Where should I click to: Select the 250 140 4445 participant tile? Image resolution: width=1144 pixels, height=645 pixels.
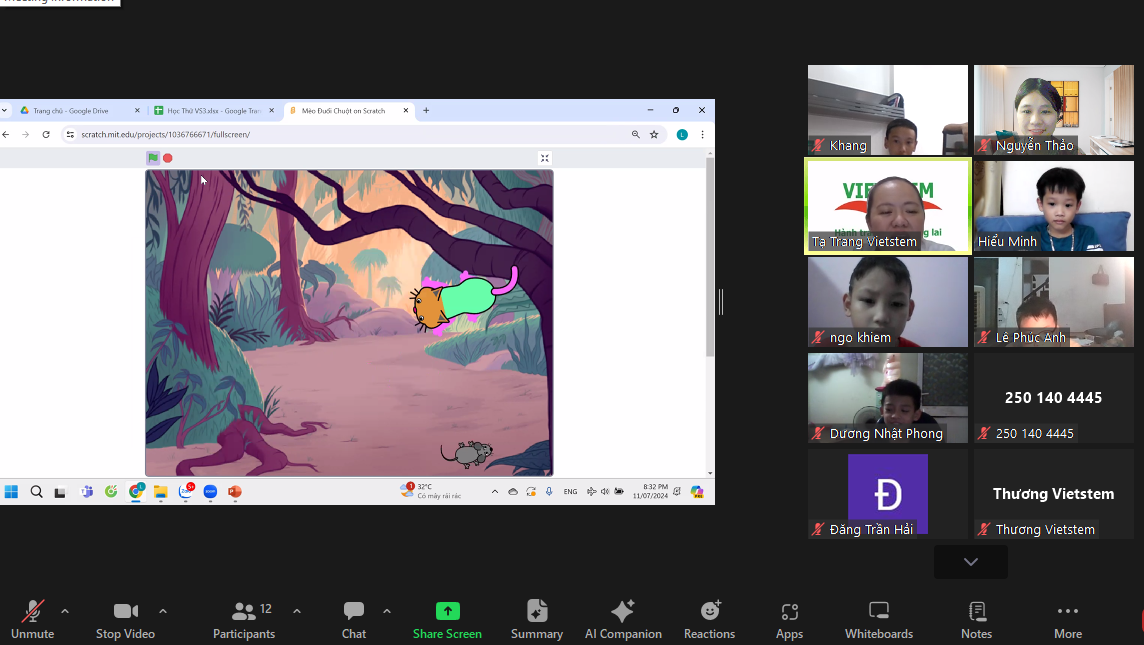click(x=1054, y=398)
